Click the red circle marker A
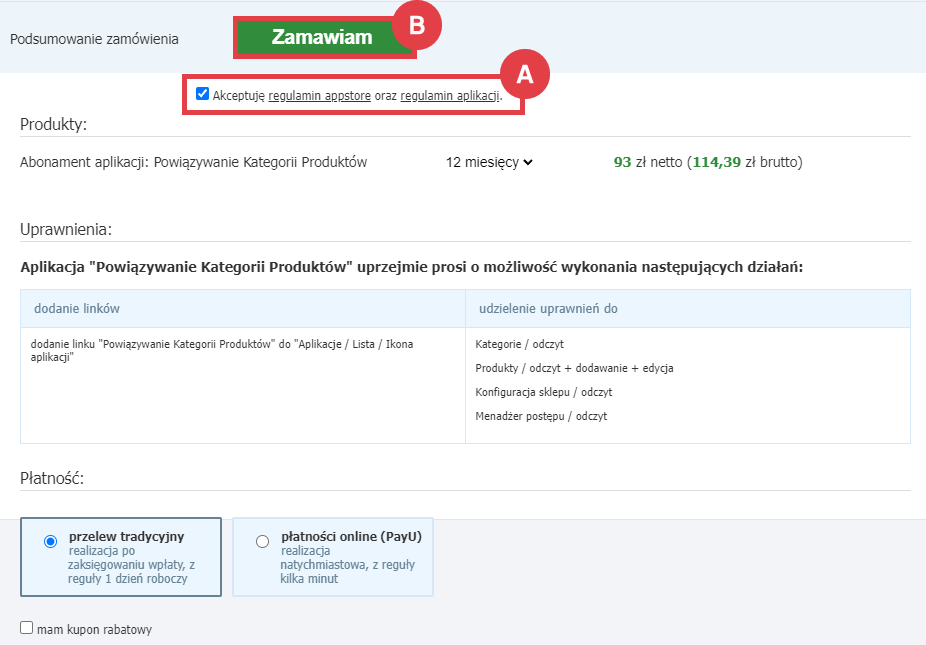 tap(526, 73)
